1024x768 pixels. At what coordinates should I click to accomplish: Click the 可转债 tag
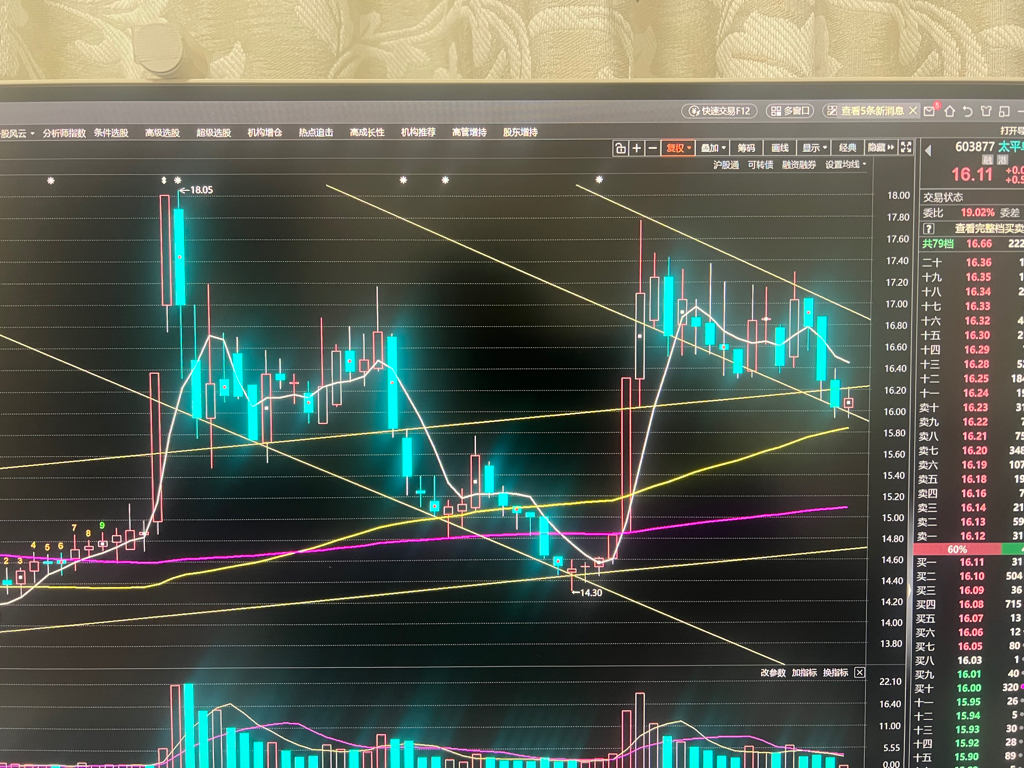[x=760, y=165]
